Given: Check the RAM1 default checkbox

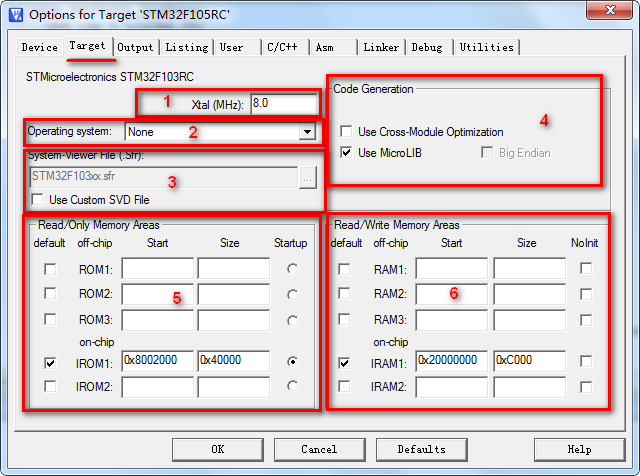Looking at the screenshot, I should (x=344, y=269).
